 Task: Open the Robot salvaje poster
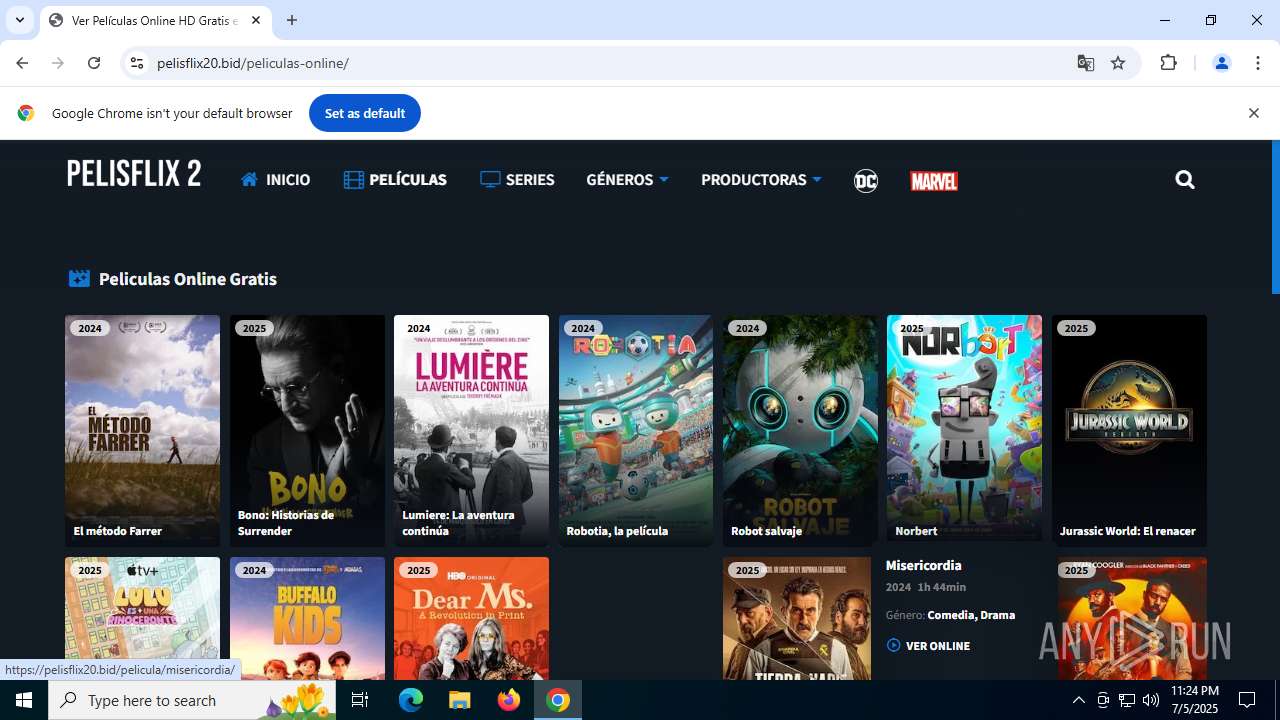(800, 431)
